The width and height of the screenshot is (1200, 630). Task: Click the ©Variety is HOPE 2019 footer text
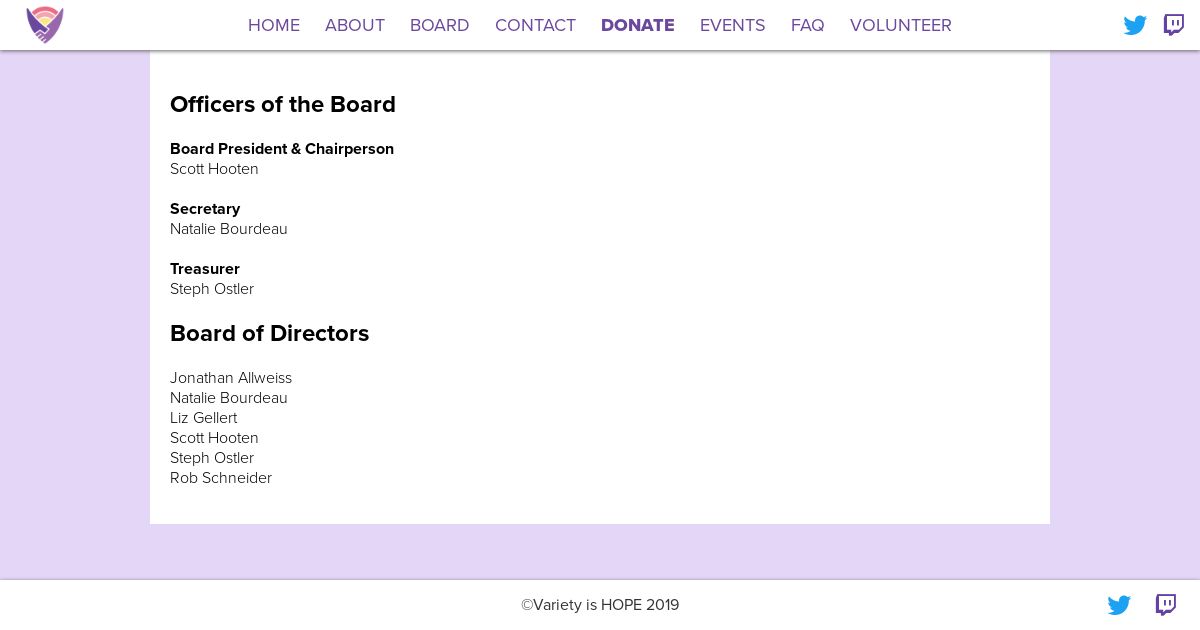tap(600, 605)
